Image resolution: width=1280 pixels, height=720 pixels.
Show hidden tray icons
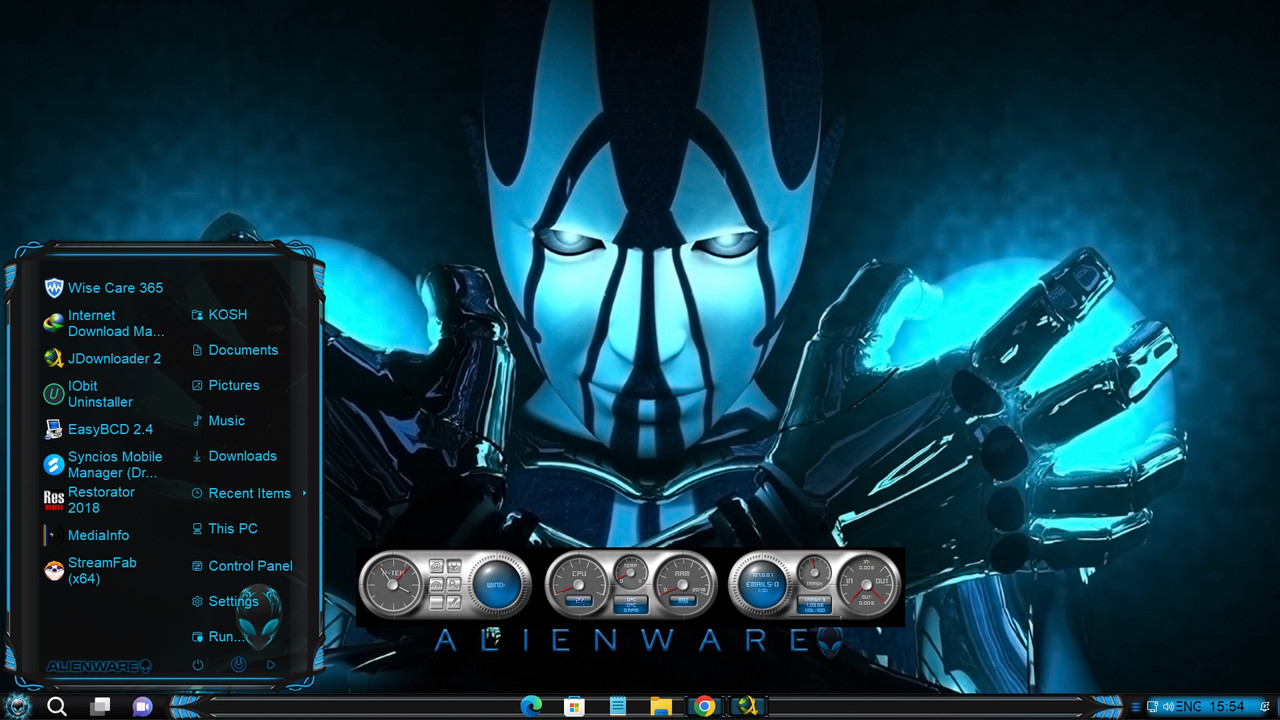(x=1134, y=707)
